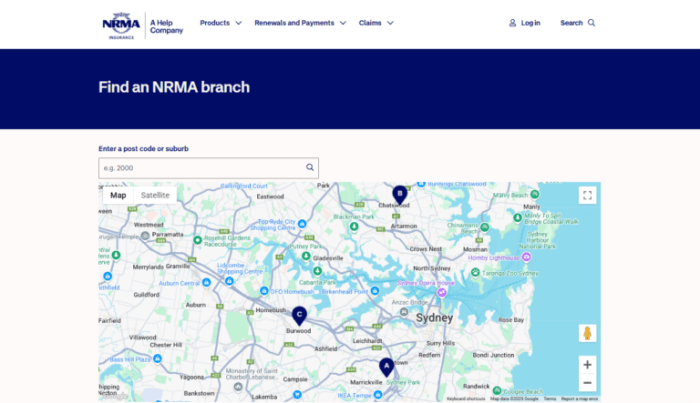700x403 pixels.
Task: Click the search magnifier in postcode field
Action: (x=310, y=168)
